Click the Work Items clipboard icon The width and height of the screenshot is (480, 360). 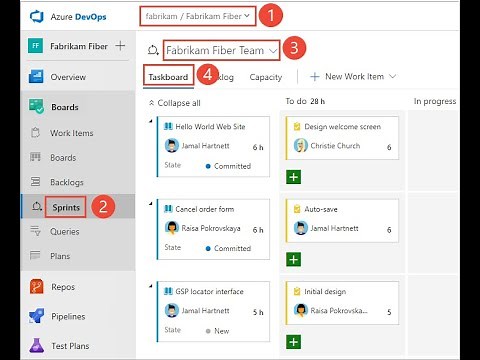[35, 133]
